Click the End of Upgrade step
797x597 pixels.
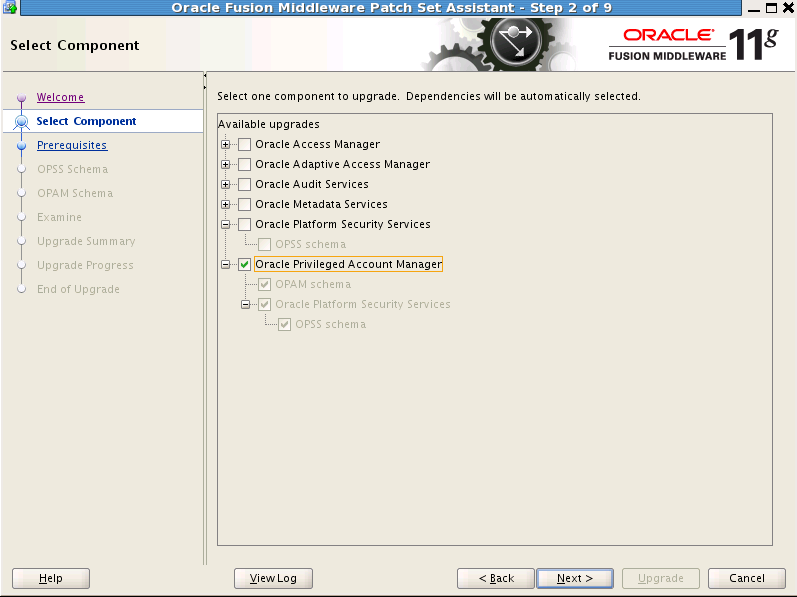point(78,289)
